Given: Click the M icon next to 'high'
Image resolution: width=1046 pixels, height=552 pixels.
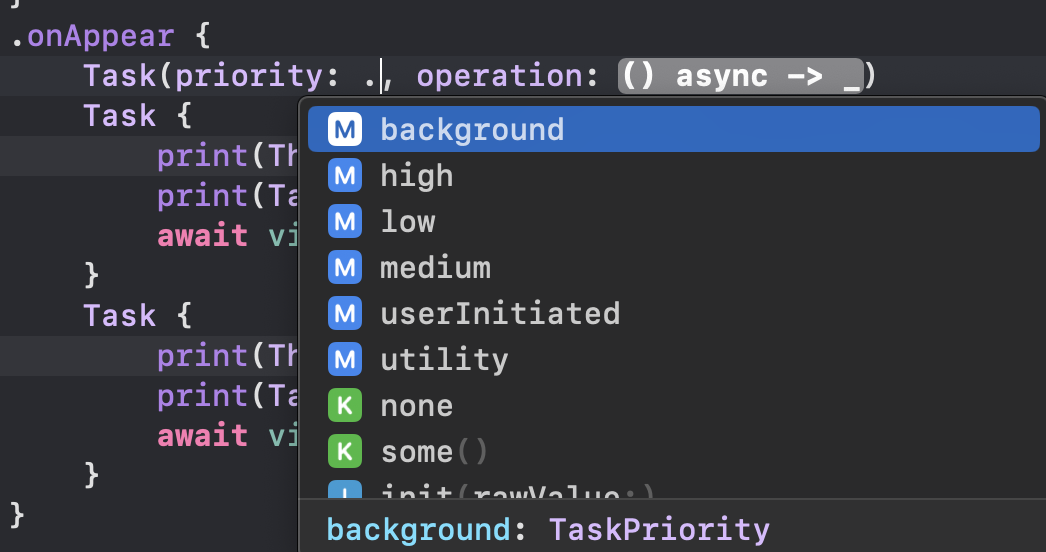Looking at the screenshot, I should tap(345, 176).
